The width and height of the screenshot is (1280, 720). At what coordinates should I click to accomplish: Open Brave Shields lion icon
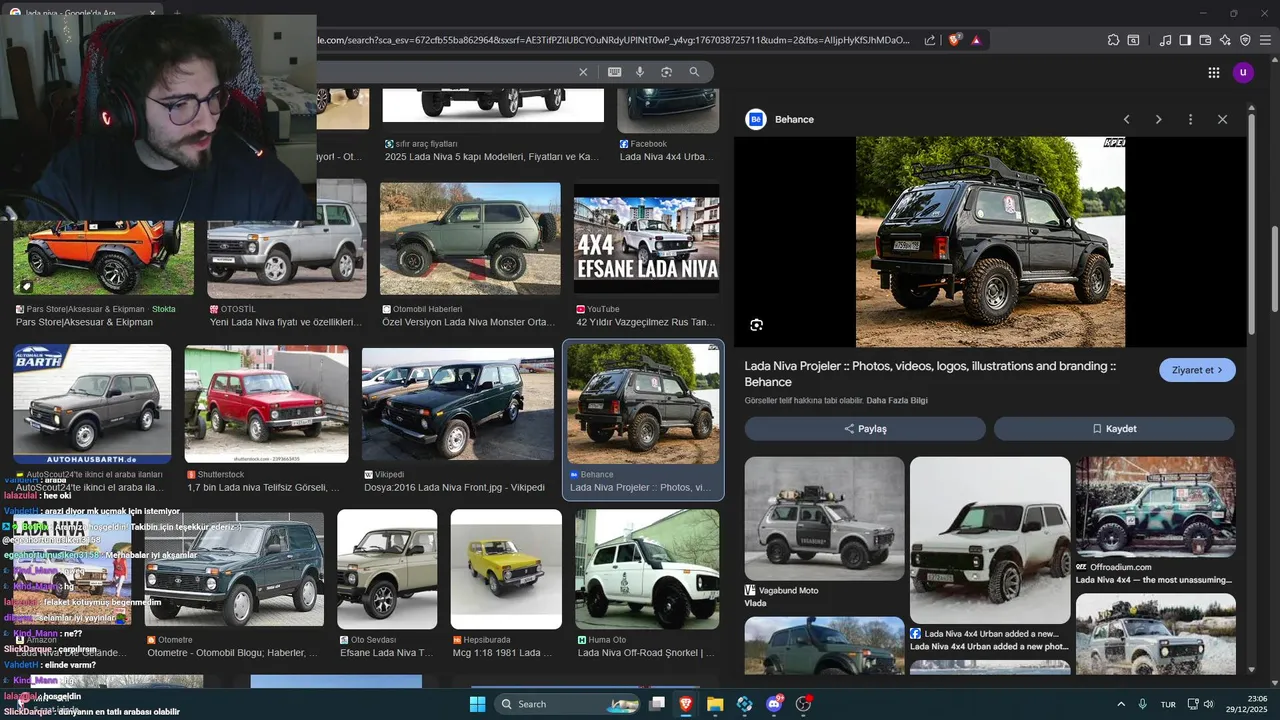point(955,40)
